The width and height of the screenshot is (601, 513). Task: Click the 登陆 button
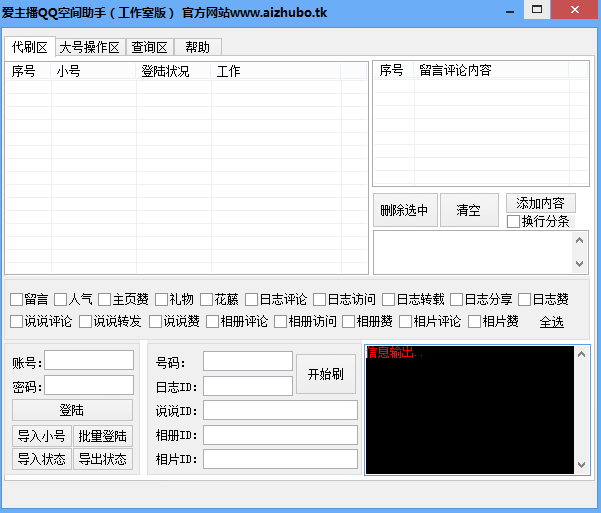(72, 410)
